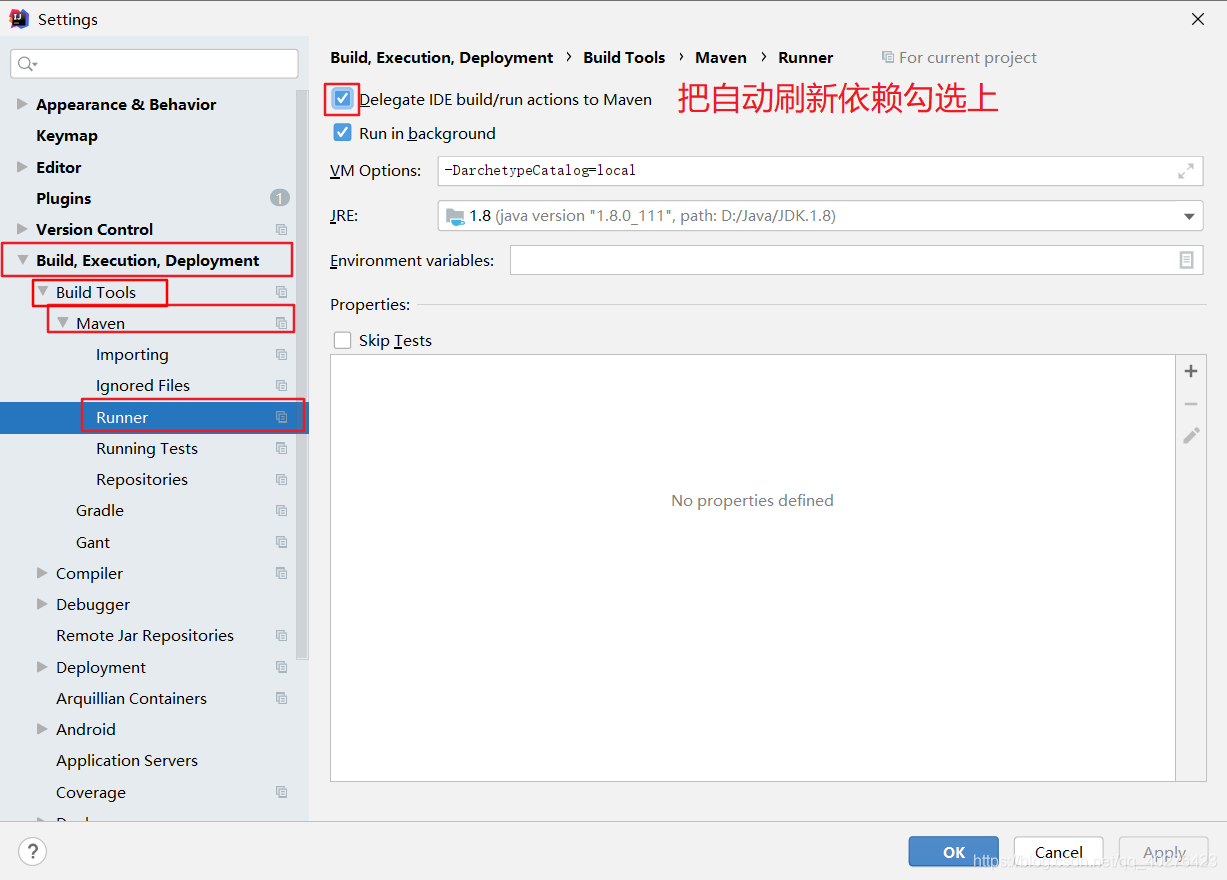Select Ignored Files under Maven
Image resolution: width=1227 pixels, height=880 pixels.
coord(143,386)
